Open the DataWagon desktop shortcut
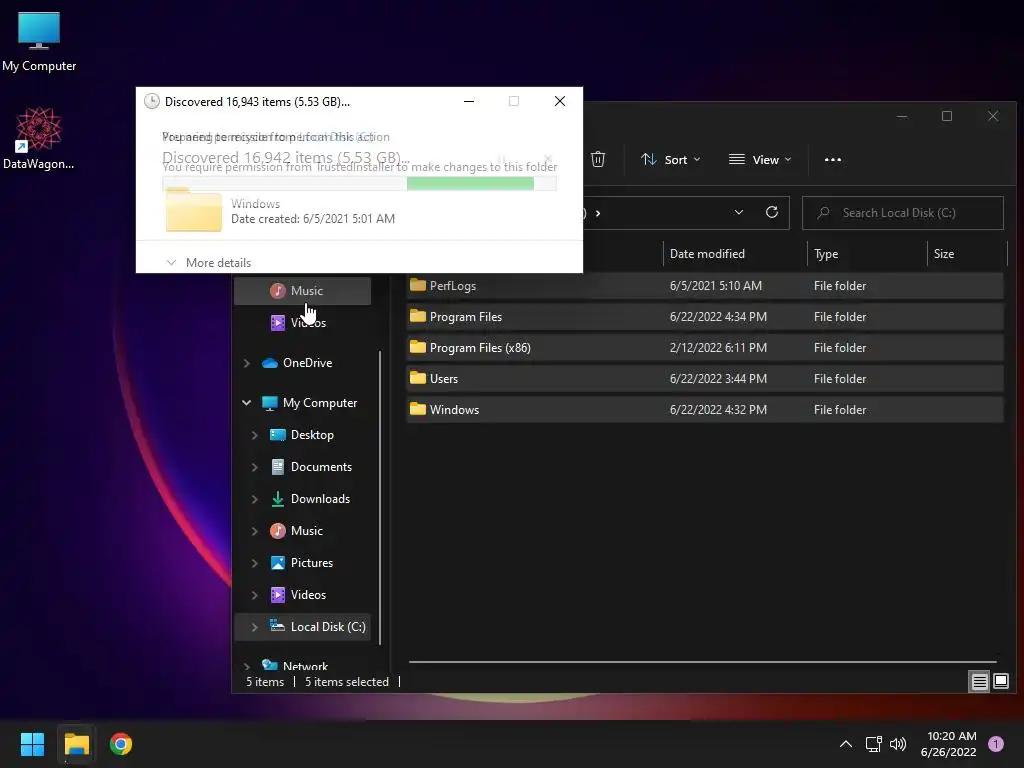This screenshot has width=1024, height=768. (39, 138)
